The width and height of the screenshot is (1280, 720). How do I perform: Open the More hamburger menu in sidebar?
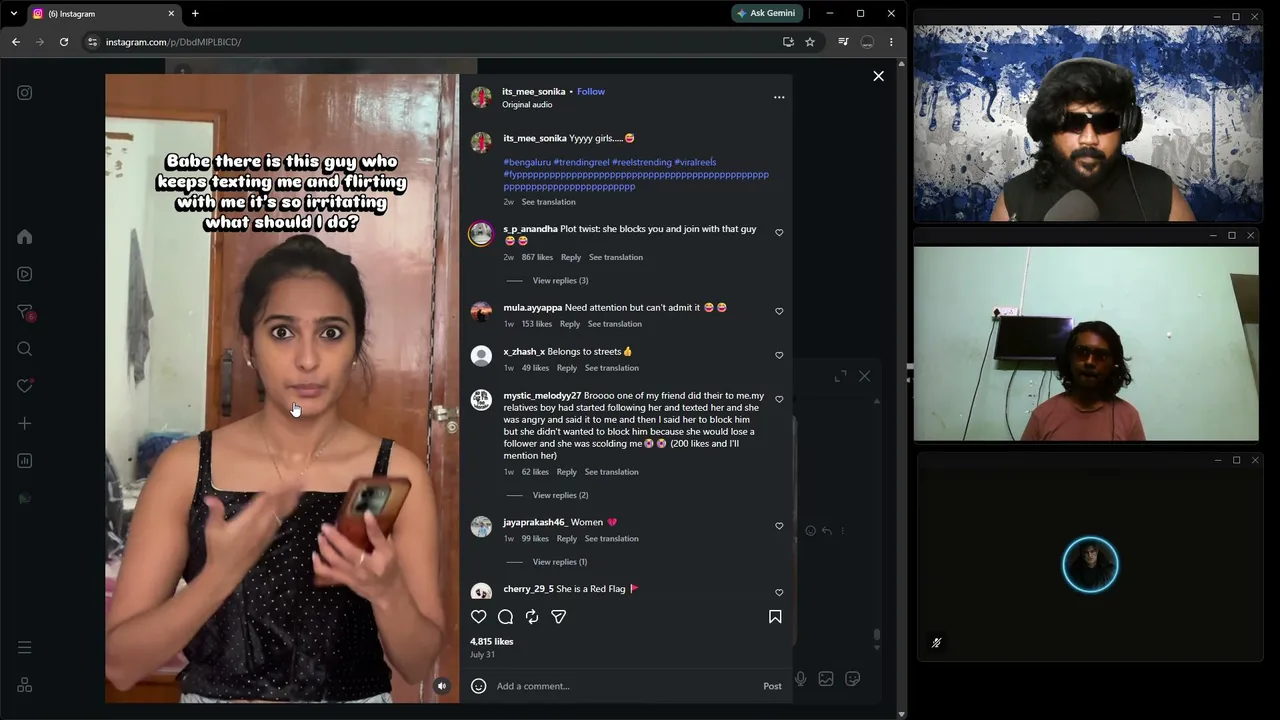point(25,647)
